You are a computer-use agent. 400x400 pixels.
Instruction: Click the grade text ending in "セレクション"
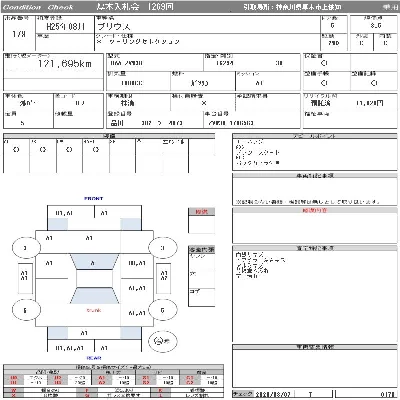click(x=138, y=42)
